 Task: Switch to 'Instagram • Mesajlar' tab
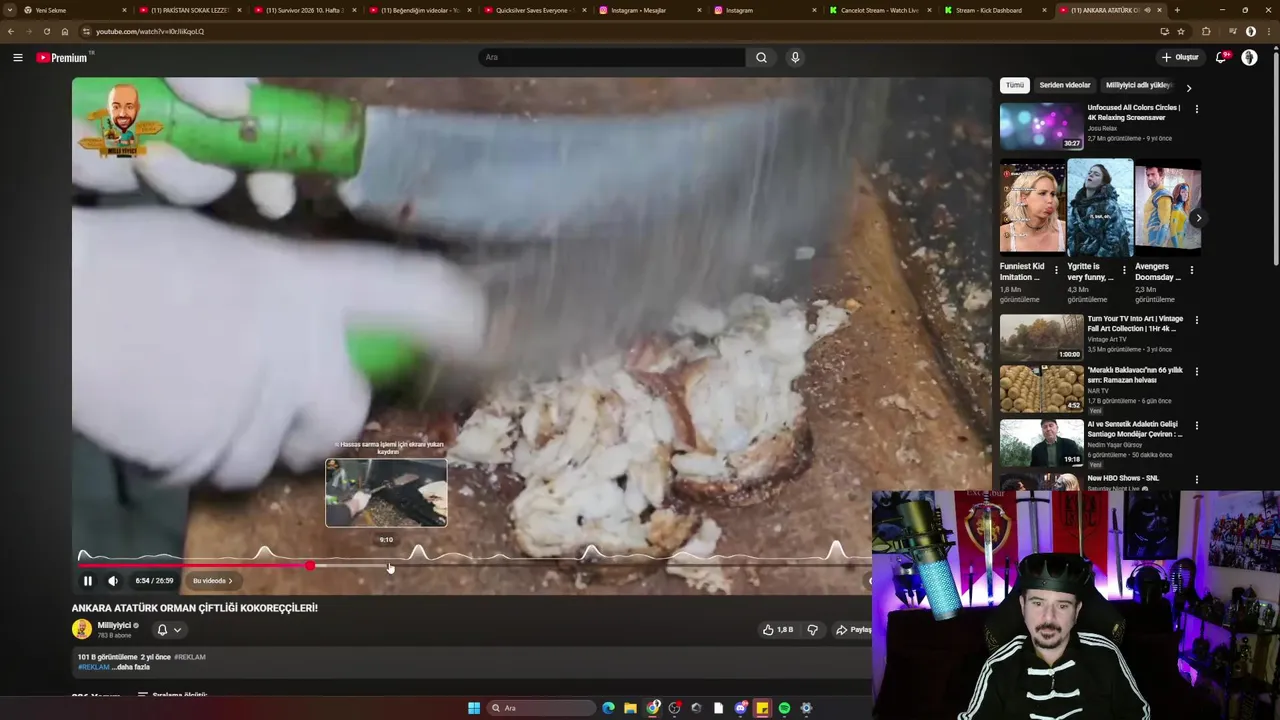coord(650,10)
